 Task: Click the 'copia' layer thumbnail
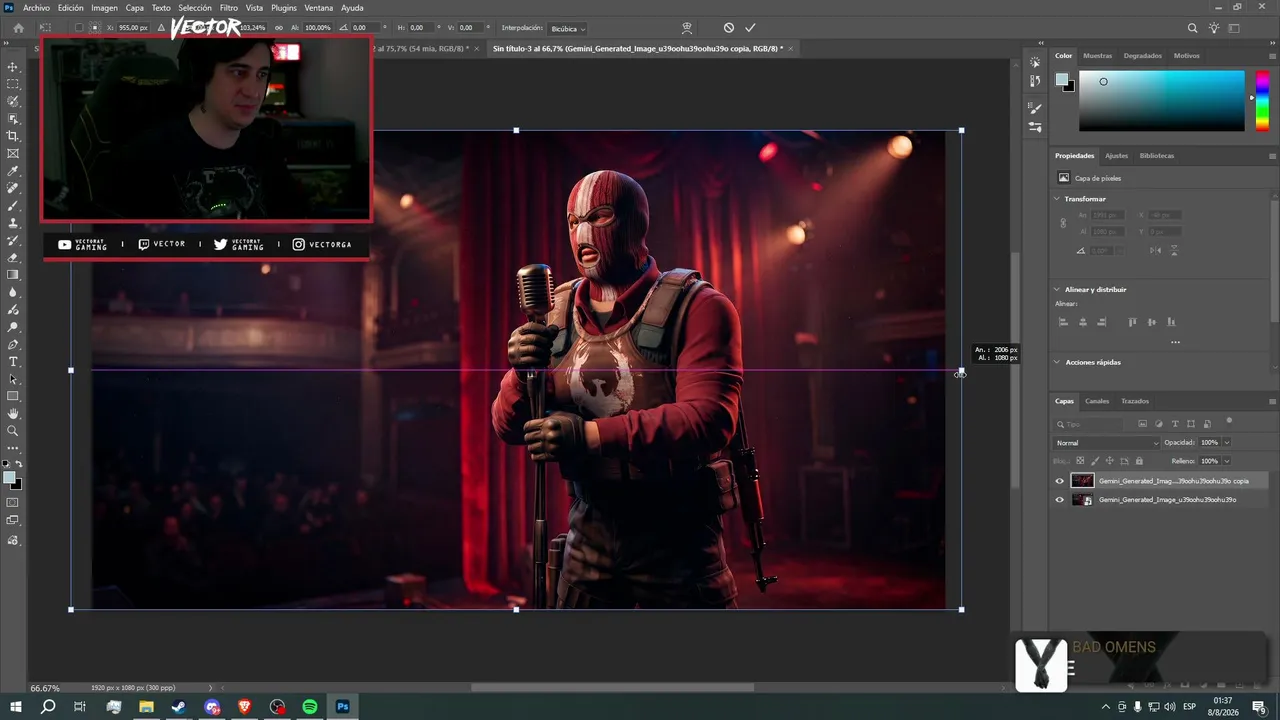1083,481
